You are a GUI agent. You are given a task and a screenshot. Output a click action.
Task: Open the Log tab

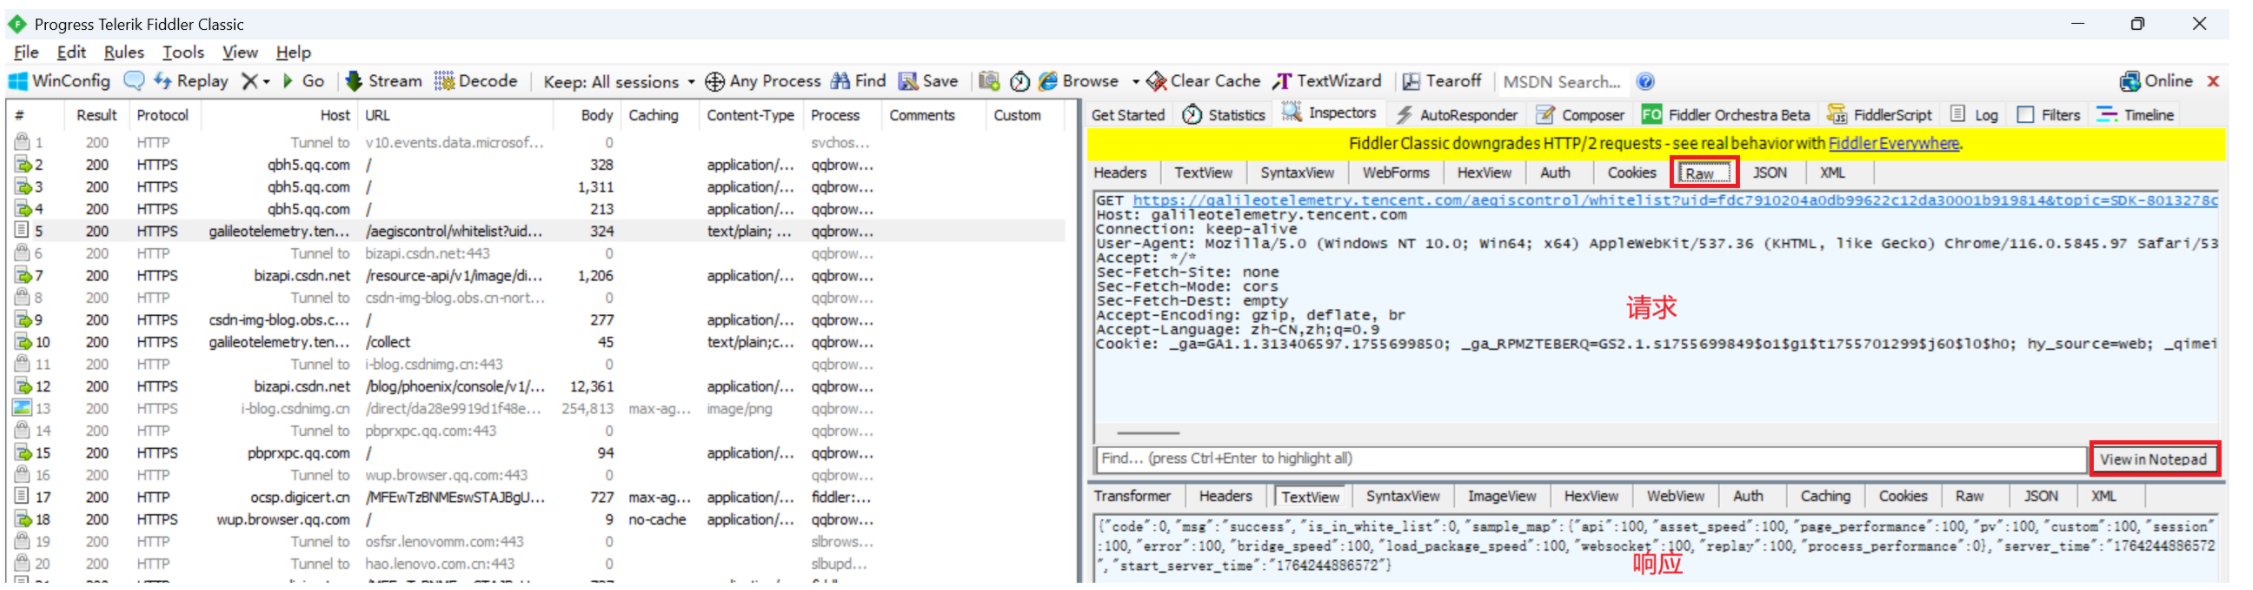click(x=1974, y=115)
